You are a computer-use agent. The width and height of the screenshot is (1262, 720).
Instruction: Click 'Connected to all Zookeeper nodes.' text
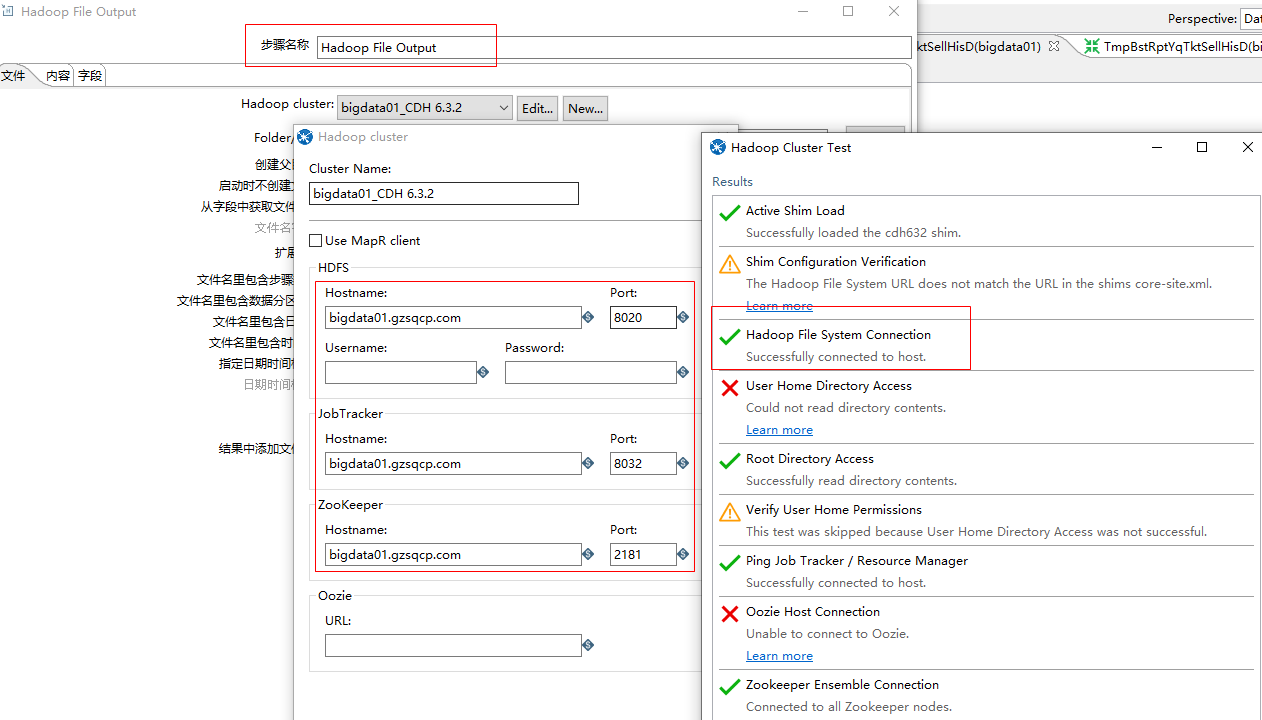point(849,706)
